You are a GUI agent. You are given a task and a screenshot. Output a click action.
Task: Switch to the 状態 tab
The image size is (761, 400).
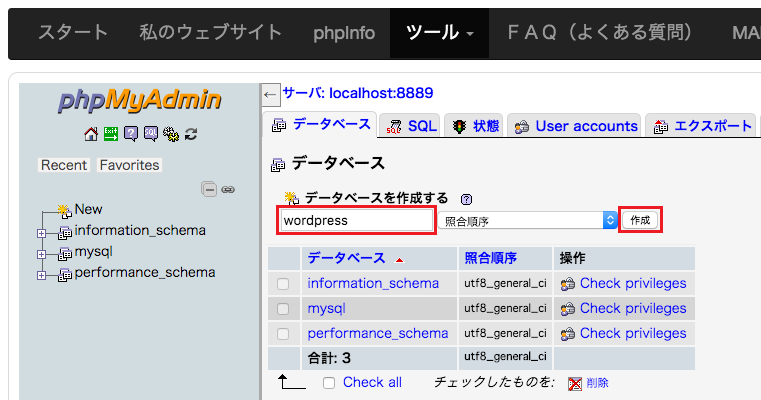tap(476, 126)
